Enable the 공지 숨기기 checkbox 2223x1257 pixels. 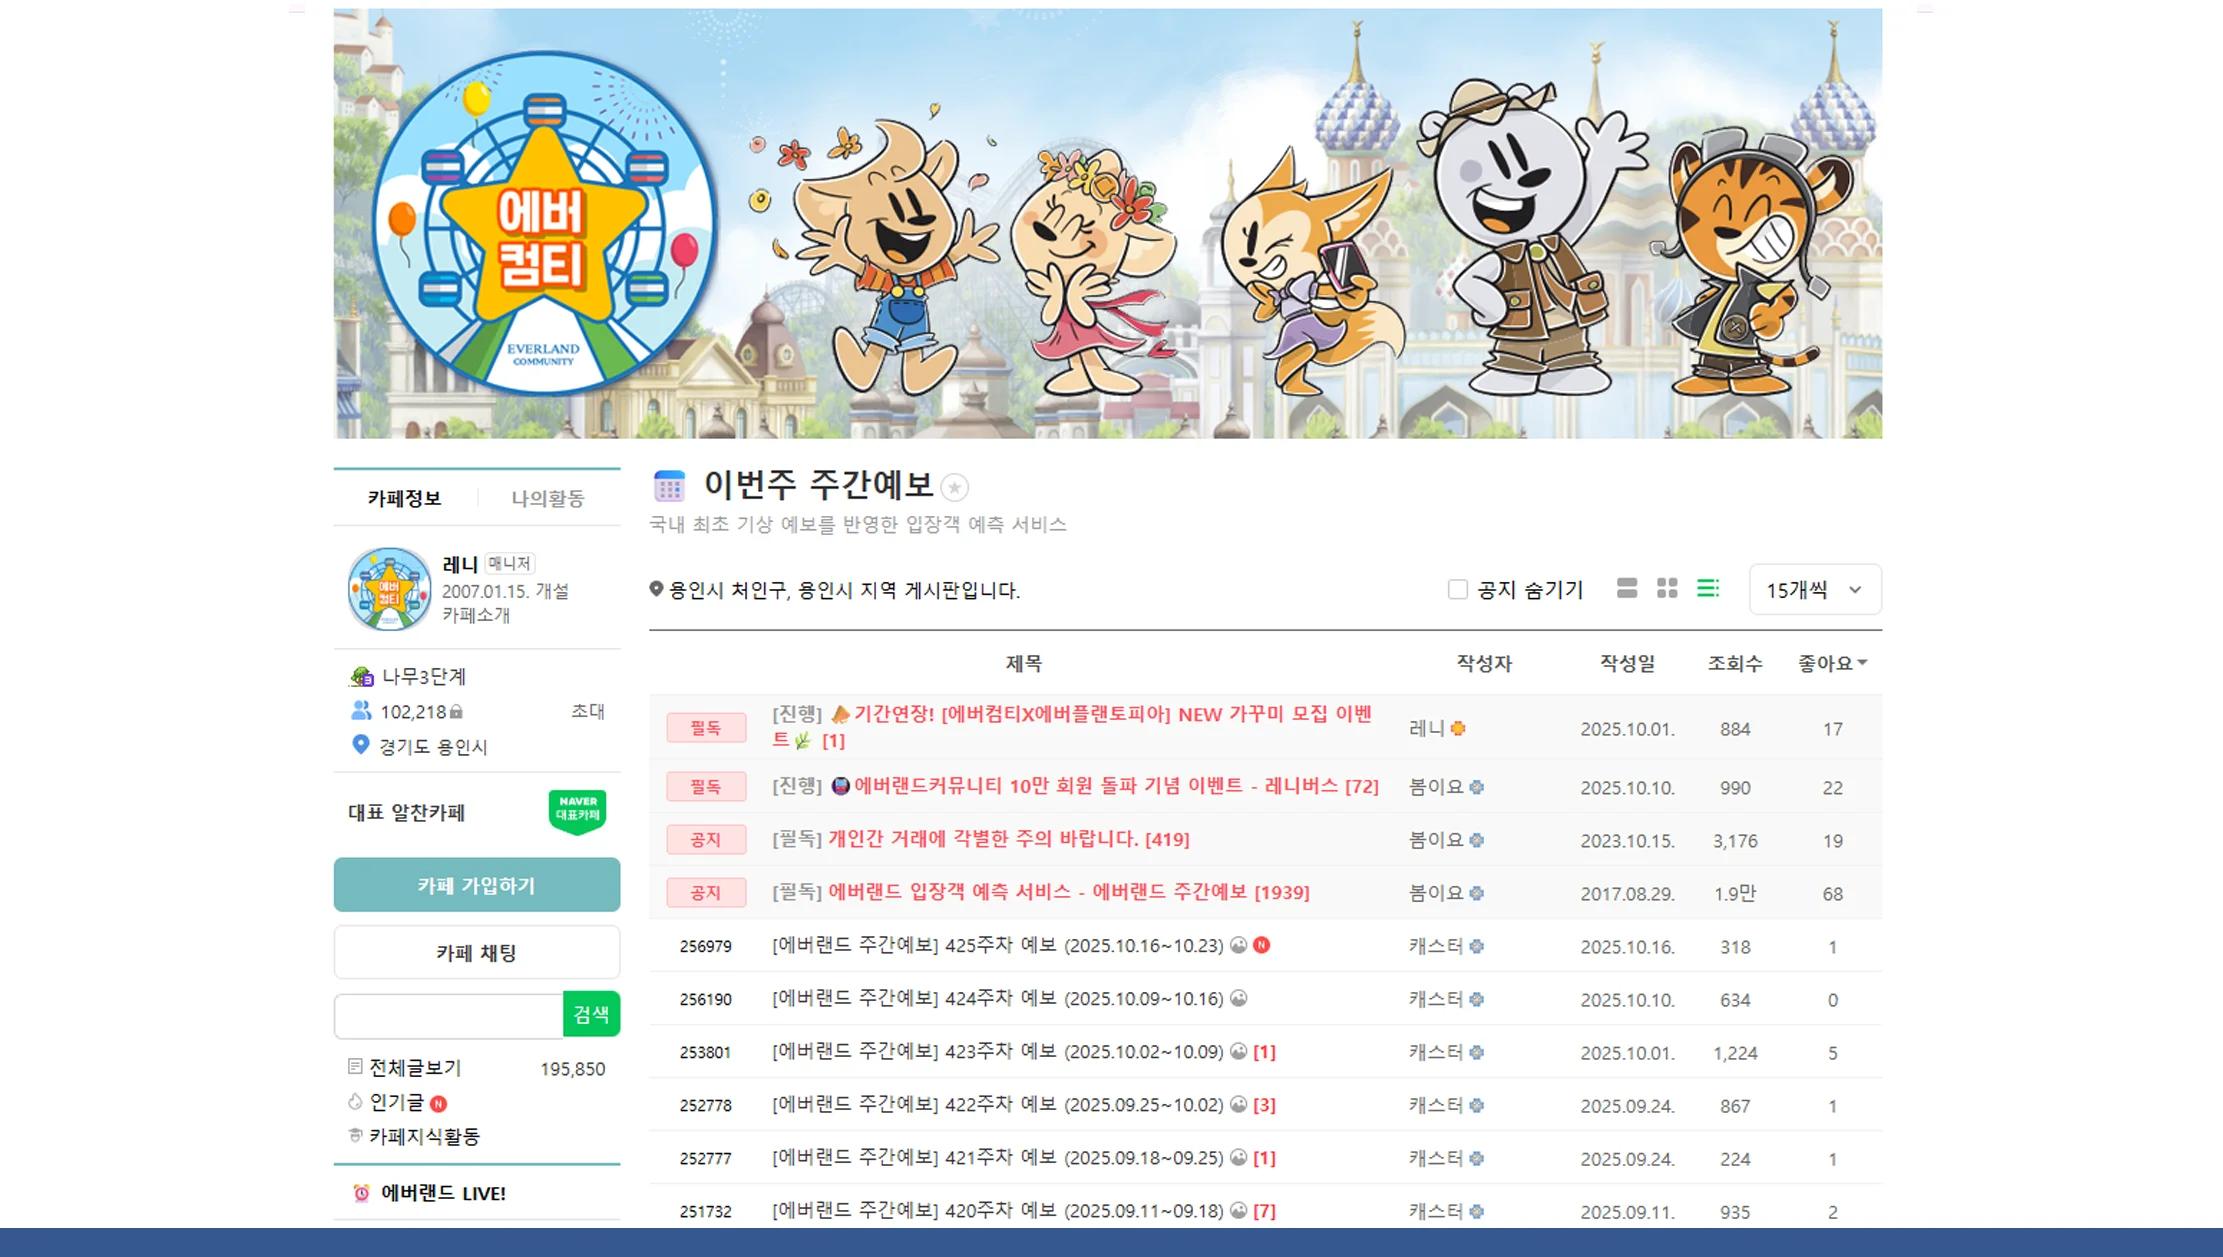[x=1457, y=590]
